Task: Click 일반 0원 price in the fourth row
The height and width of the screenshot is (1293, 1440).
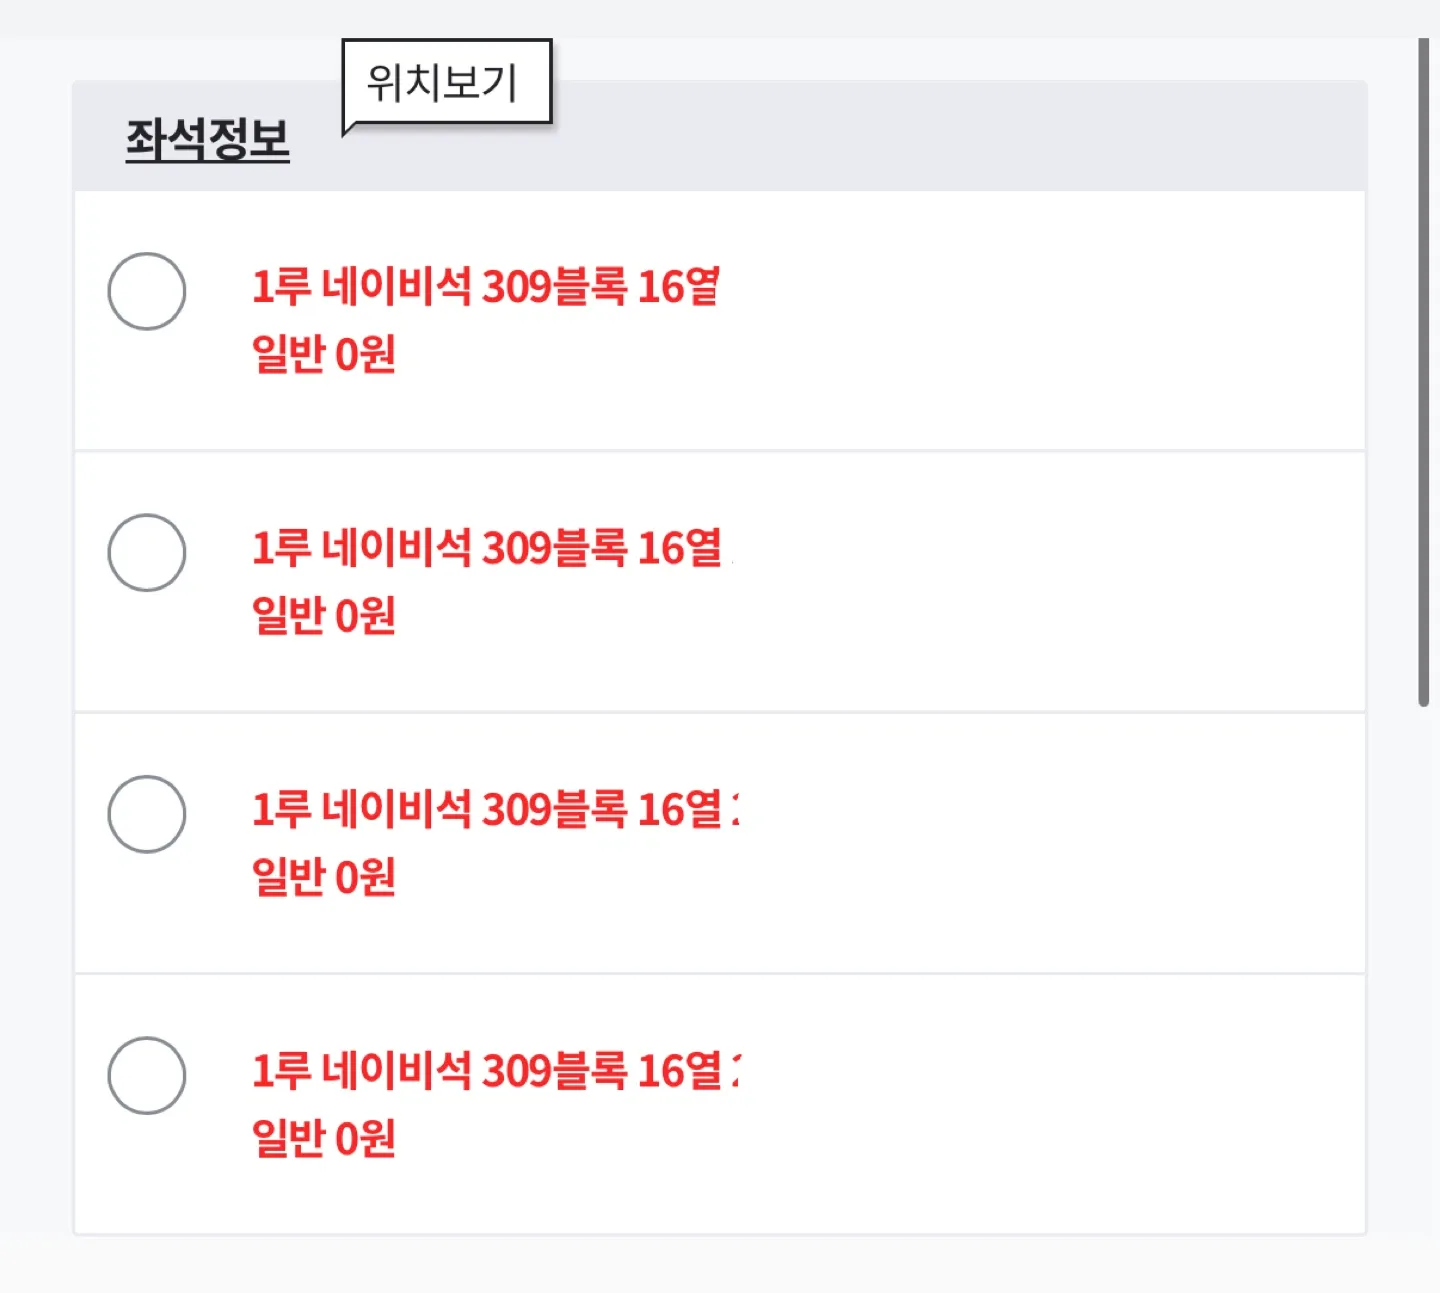Action: [x=324, y=1138]
